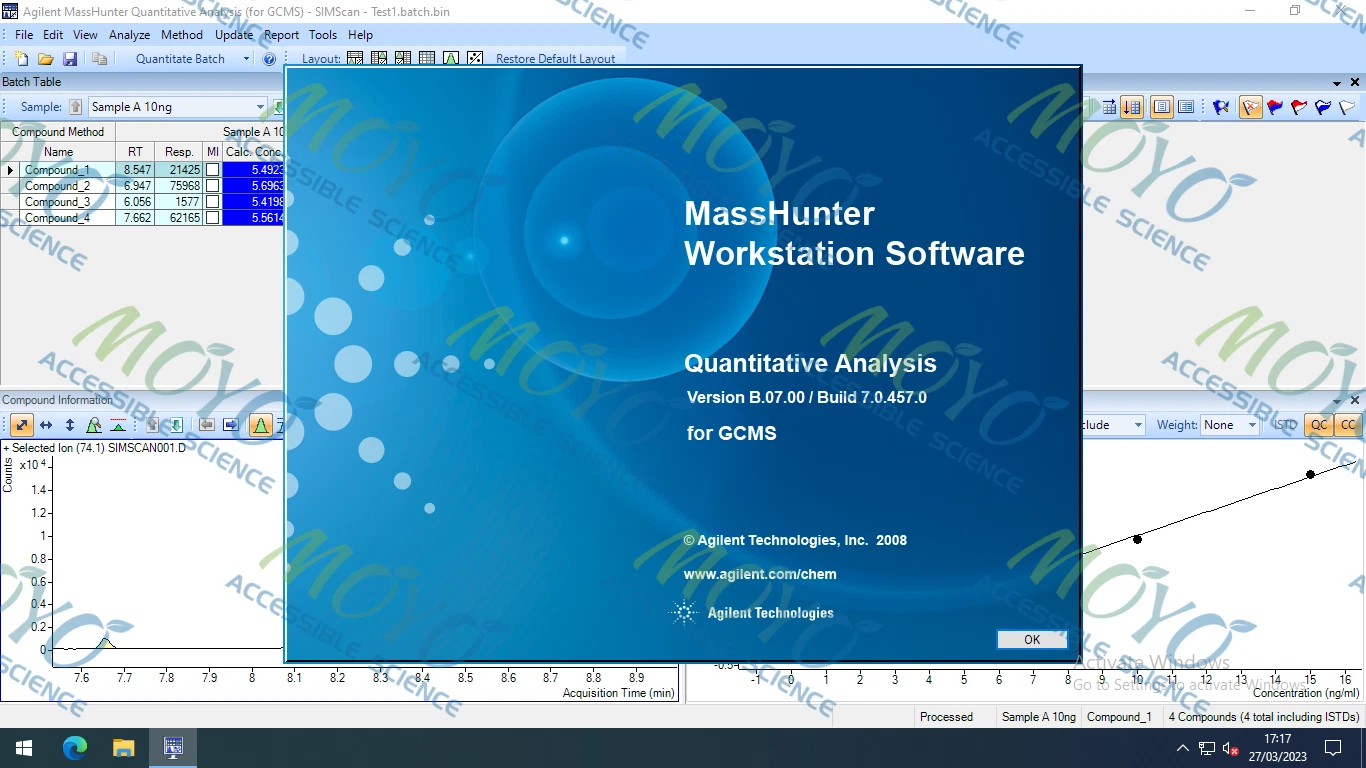
Task: Open the Quantitate Batch dropdown arrow
Action: click(246, 59)
